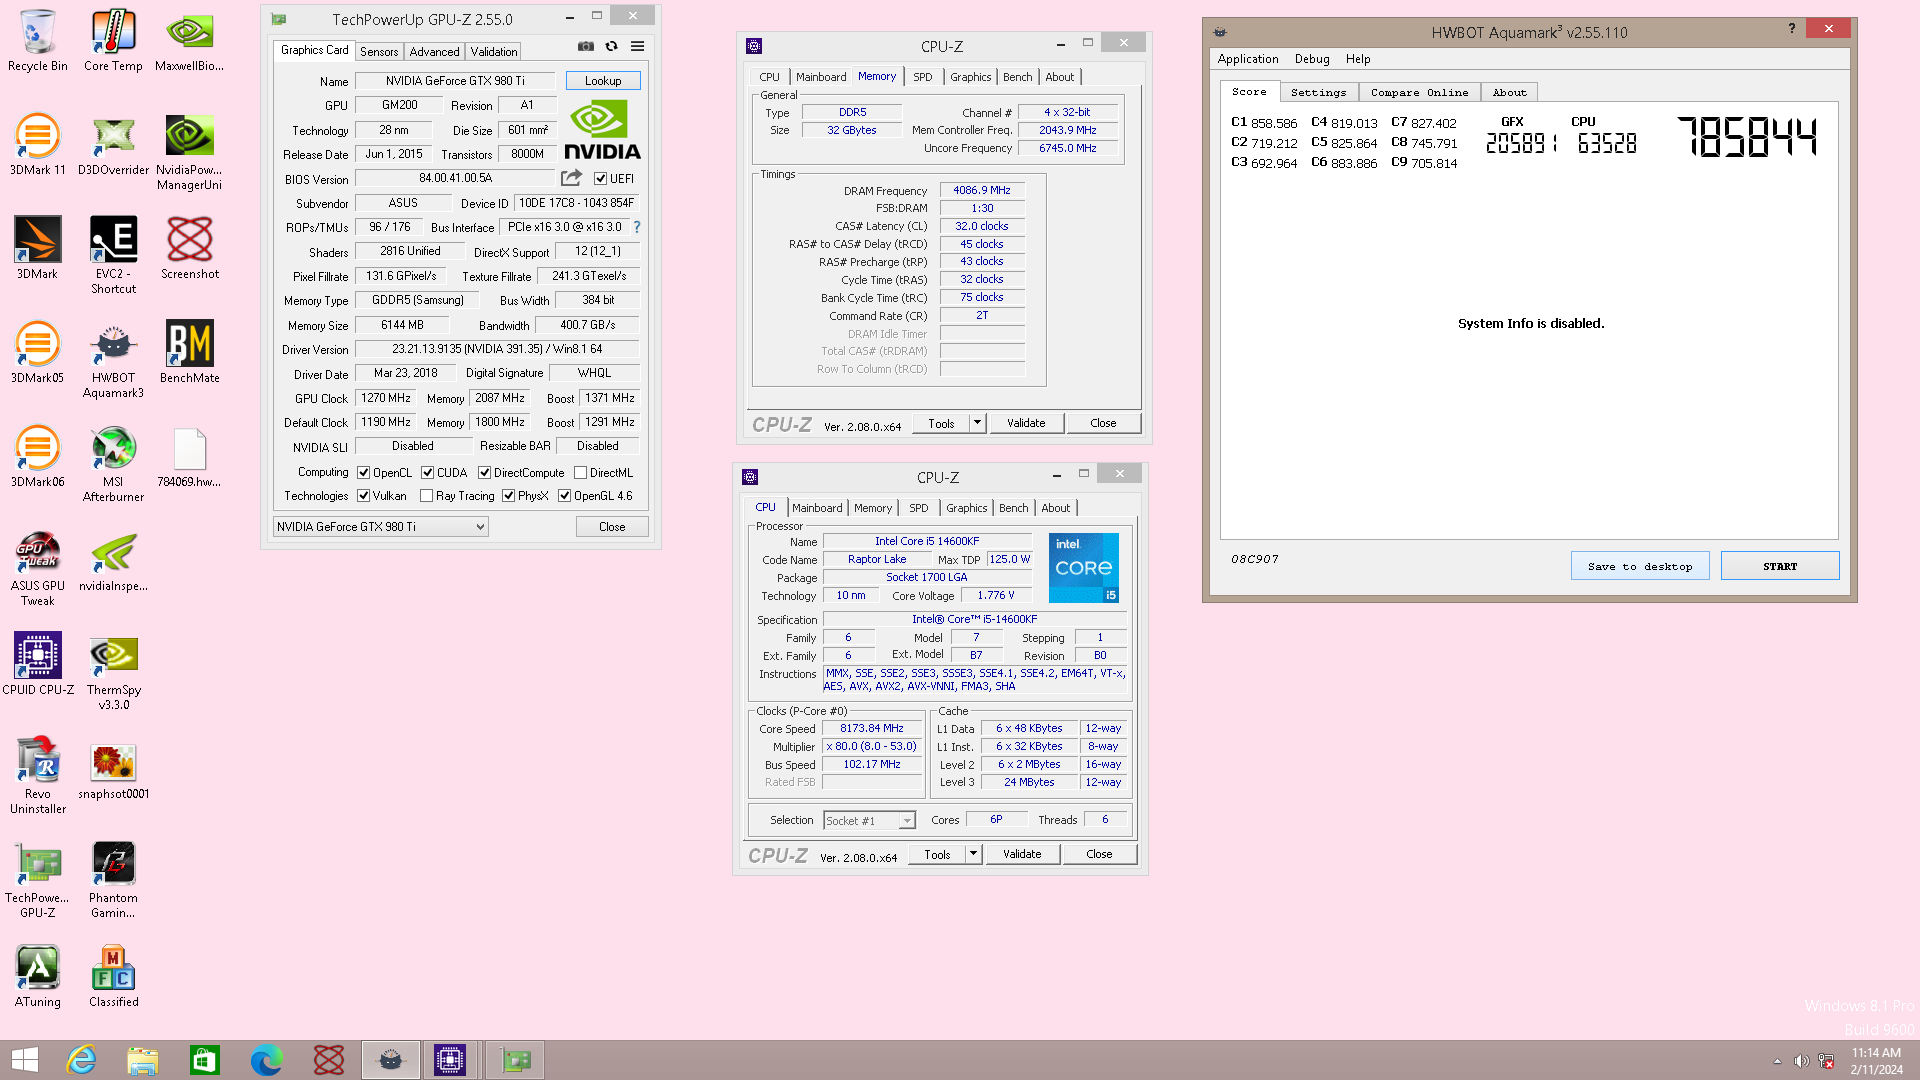
Task: Open Microsoft Edge from the taskbar
Action: pos(267,1060)
